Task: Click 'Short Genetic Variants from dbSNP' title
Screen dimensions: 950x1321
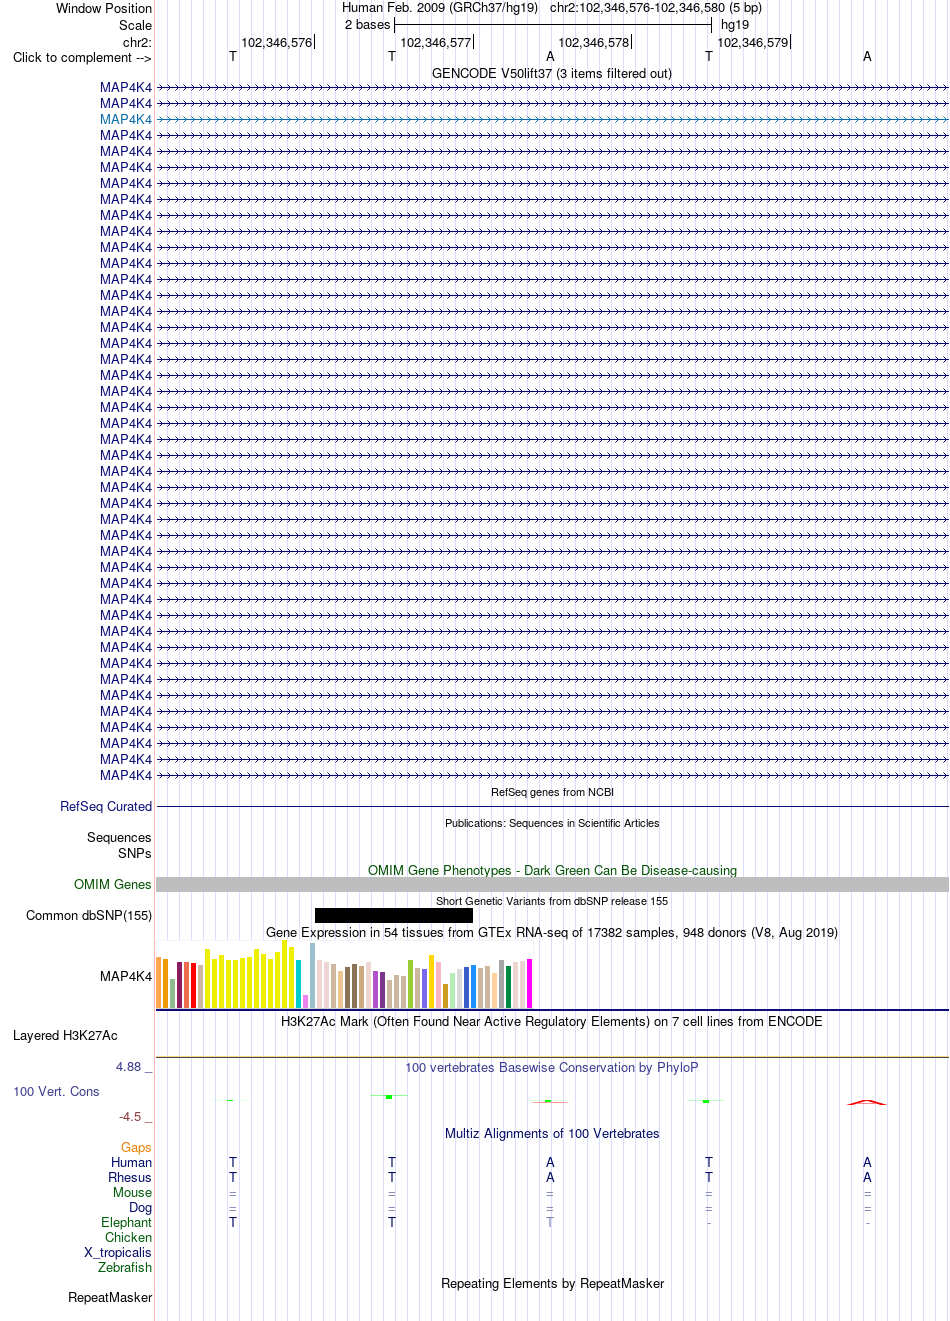Action: tap(552, 901)
